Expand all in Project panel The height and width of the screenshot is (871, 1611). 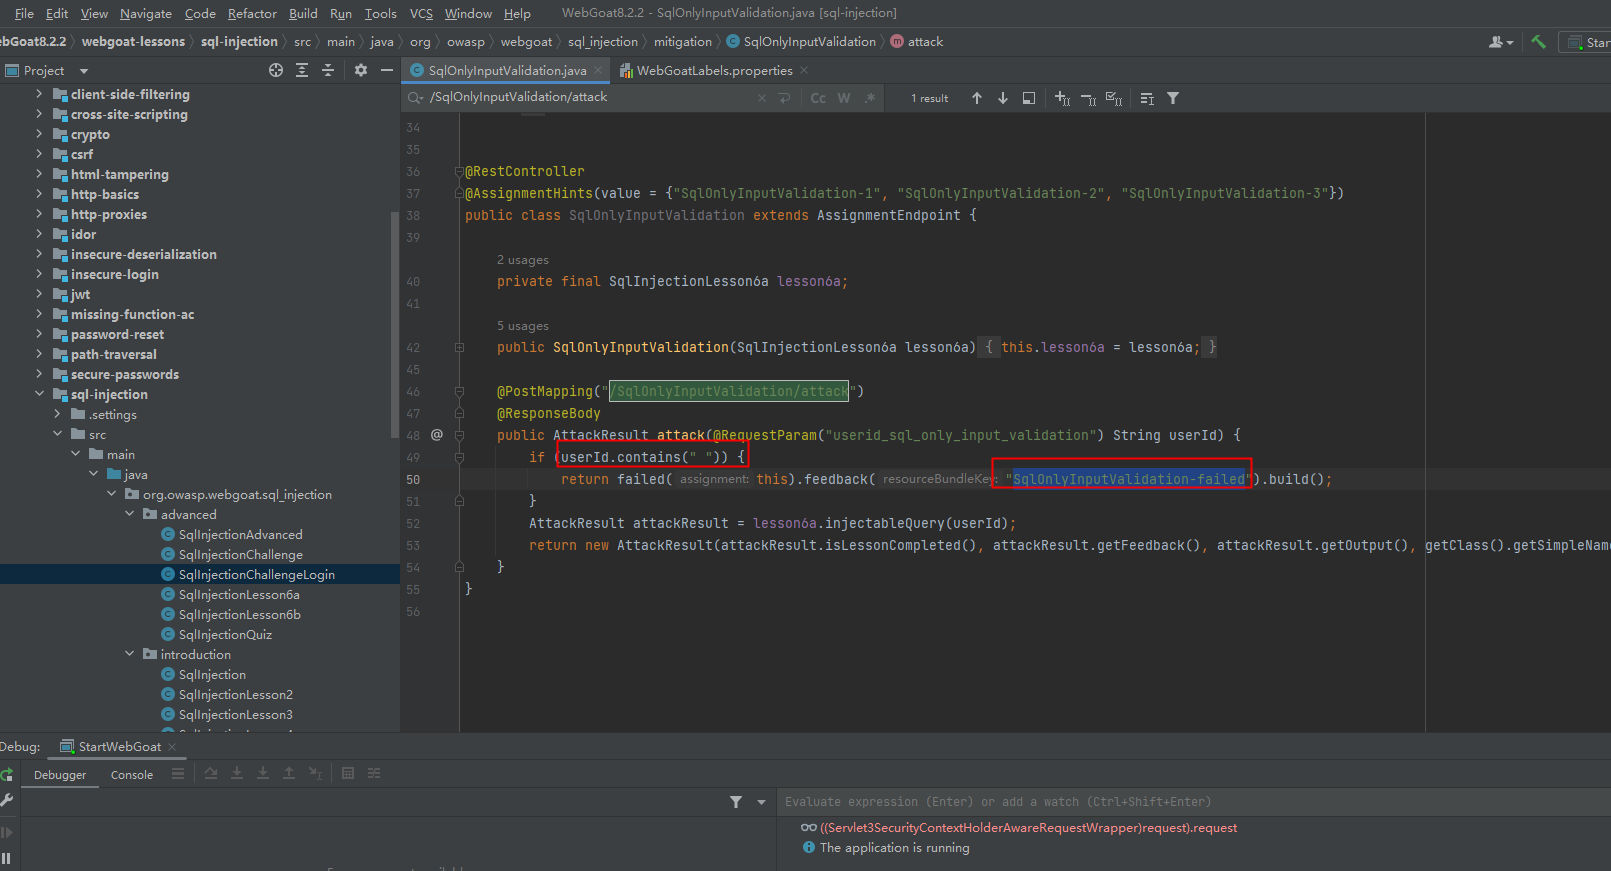[302, 70]
